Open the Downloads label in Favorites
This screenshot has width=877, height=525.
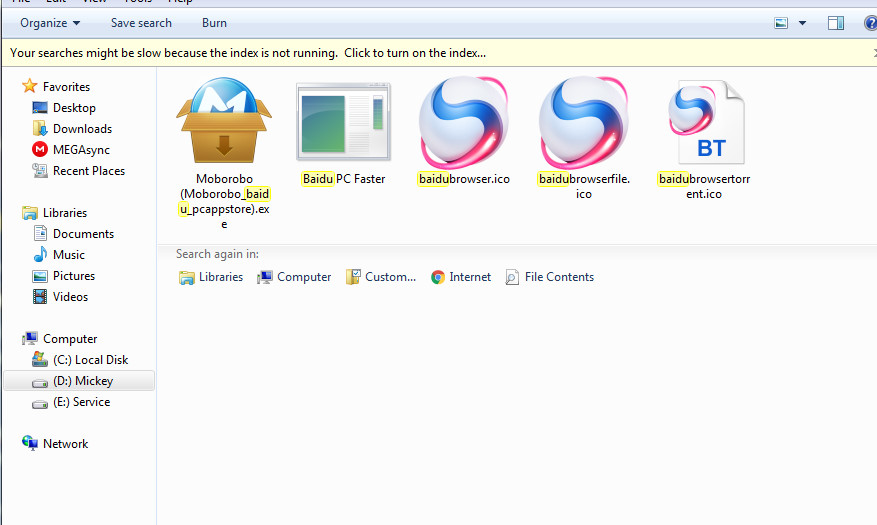[82, 129]
